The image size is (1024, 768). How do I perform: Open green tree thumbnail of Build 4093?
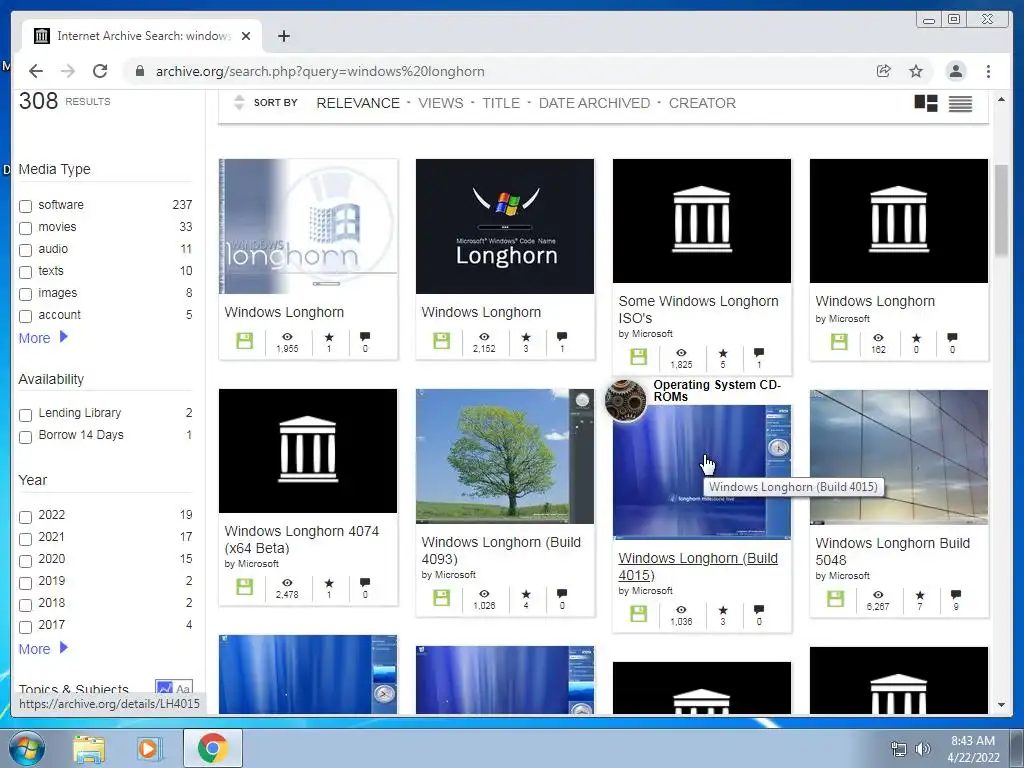point(505,456)
